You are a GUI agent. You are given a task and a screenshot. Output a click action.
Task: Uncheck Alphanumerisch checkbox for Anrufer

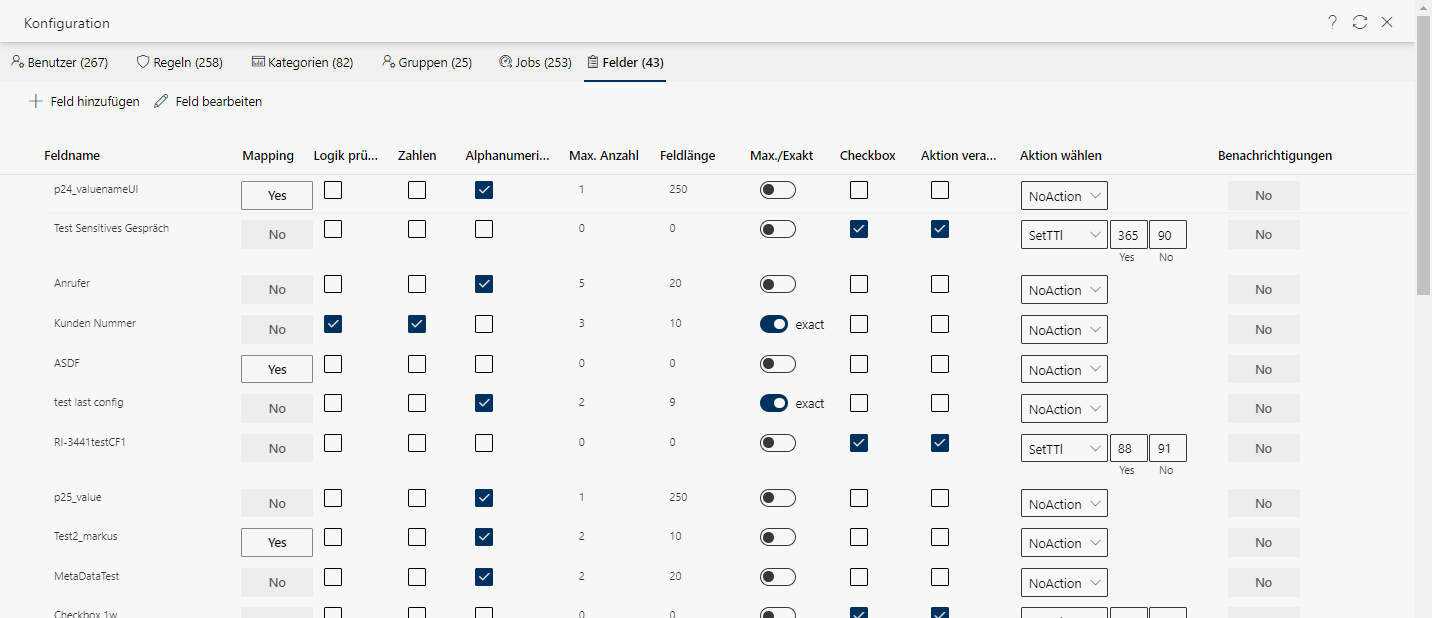coord(484,284)
